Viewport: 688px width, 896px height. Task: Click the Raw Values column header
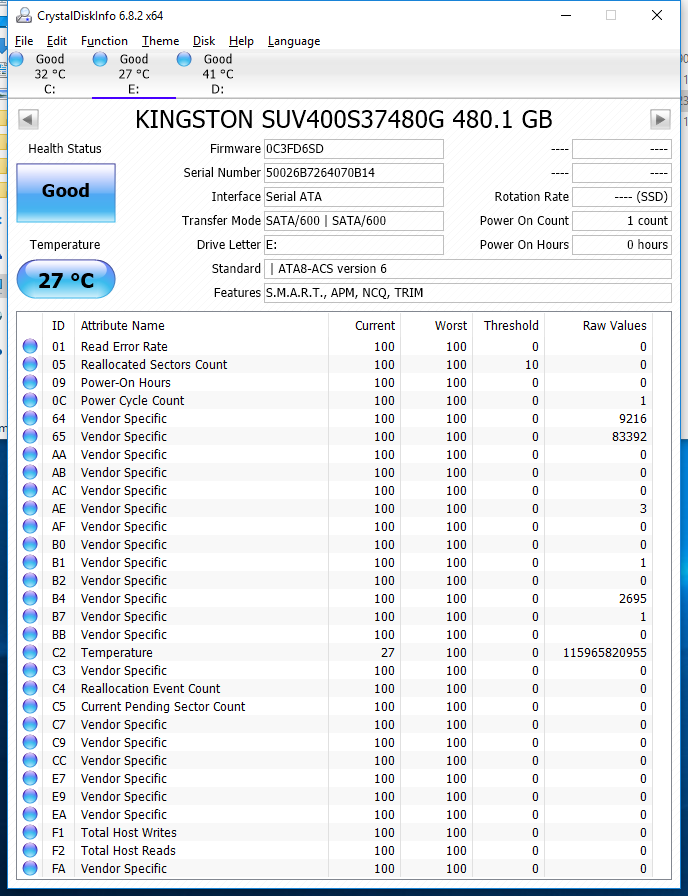614,326
